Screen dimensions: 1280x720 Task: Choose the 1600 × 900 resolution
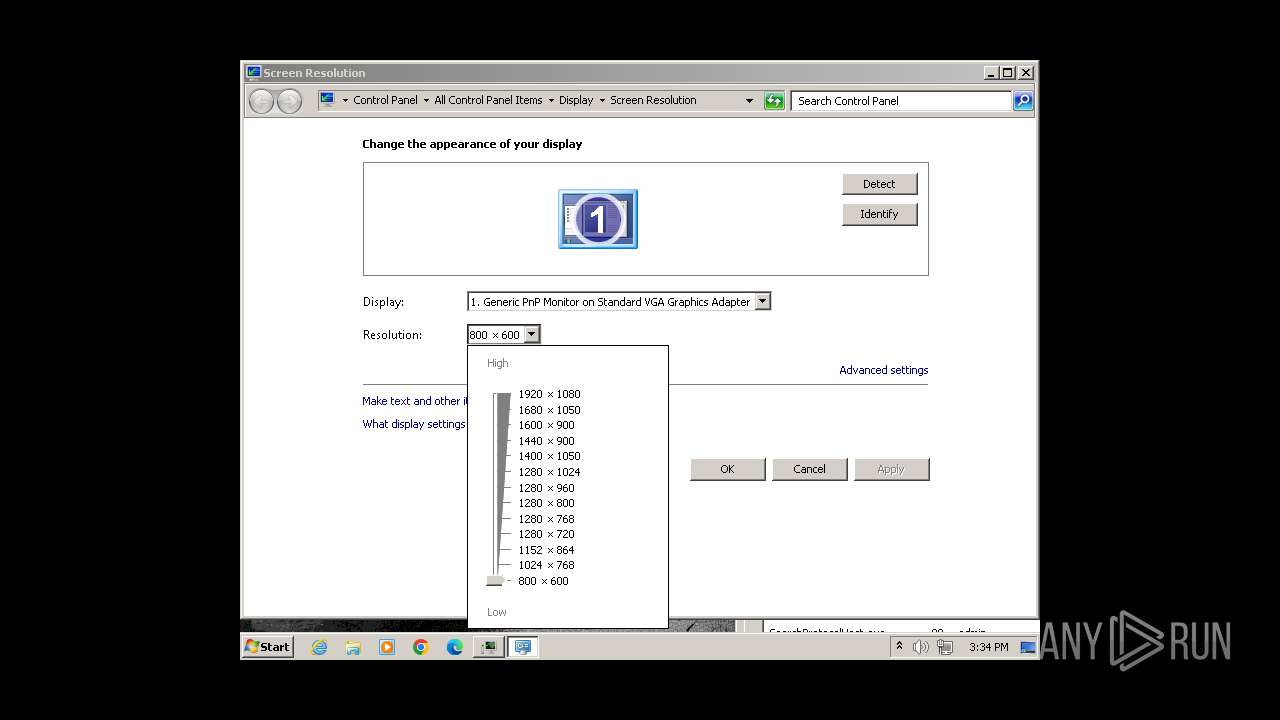tap(546, 425)
